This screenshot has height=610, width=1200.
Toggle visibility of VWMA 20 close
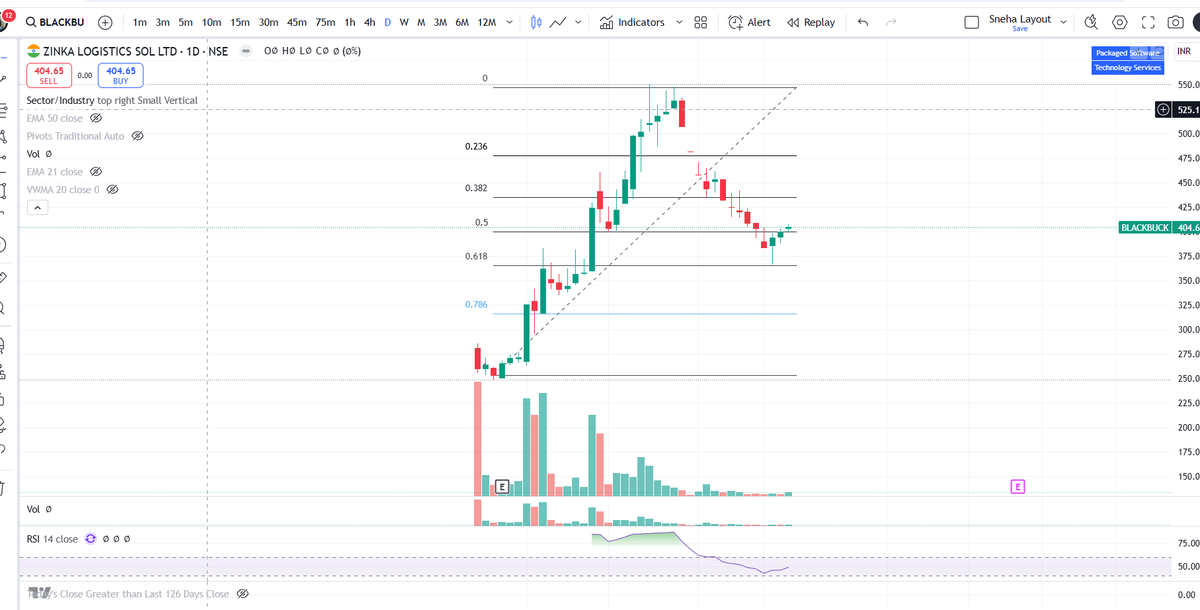pyautogui.click(x=112, y=190)
